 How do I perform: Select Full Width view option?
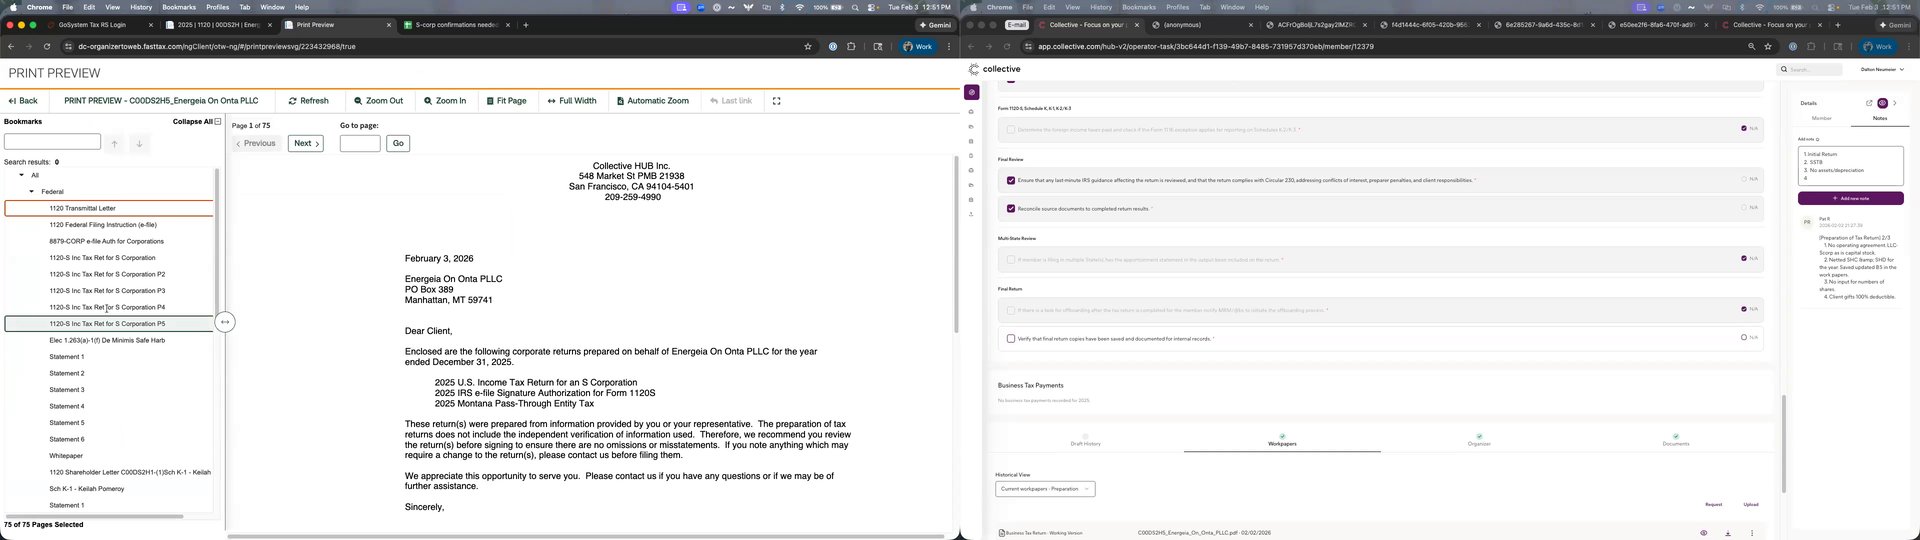point(572,101)
